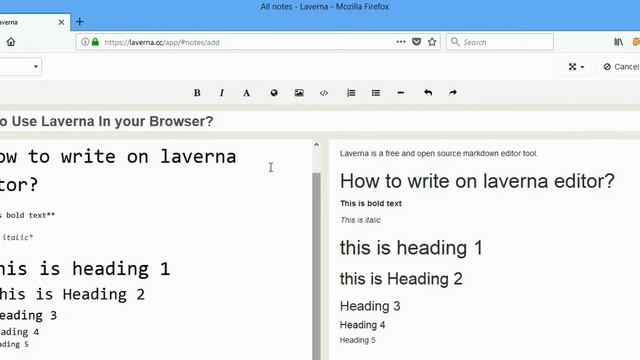The width and height of the screenshot is (640, 360).
Task: Click the note title field
Action: [x=320, y=121]
